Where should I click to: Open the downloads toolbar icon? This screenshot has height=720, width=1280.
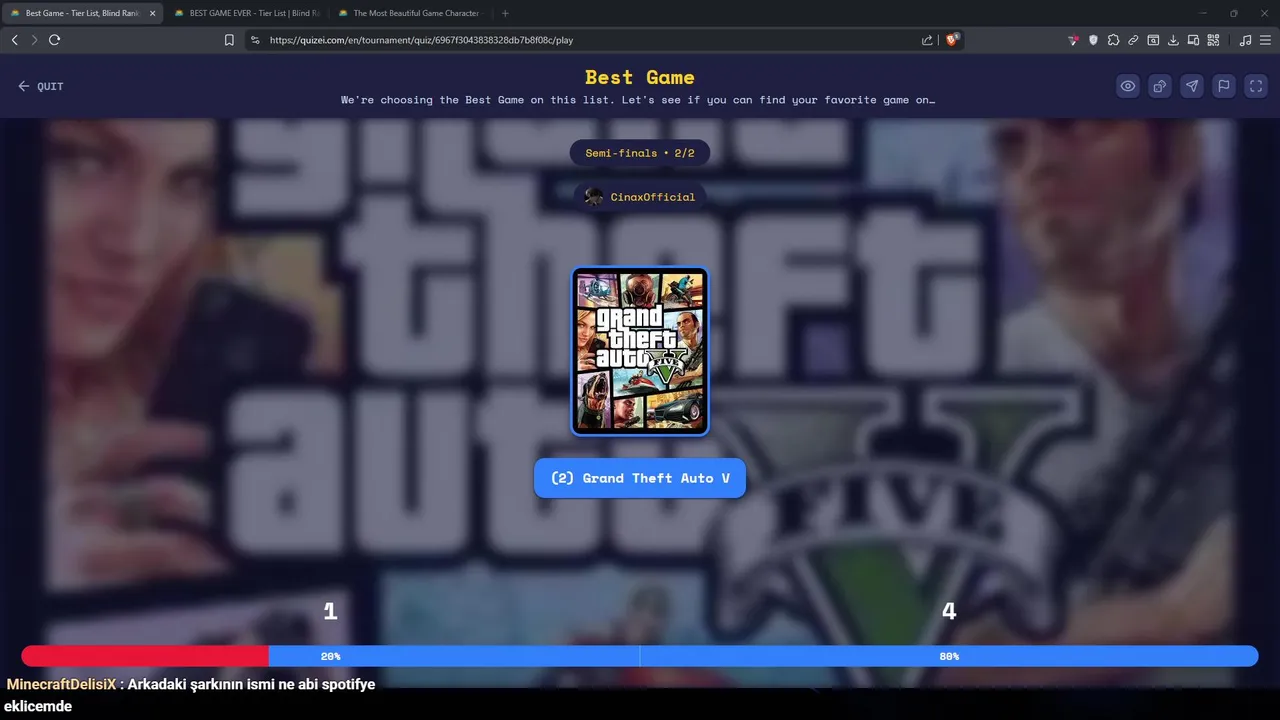click(1173, 40)
